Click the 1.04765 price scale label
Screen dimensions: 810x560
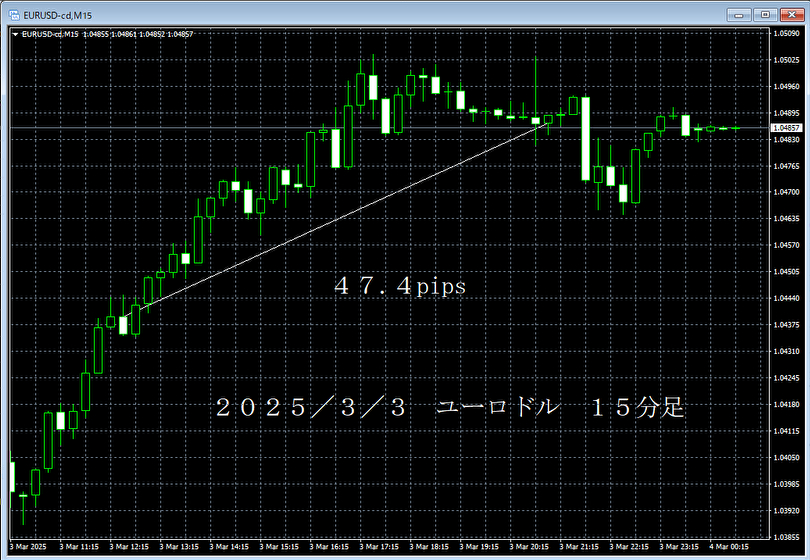tap(786, 166)
